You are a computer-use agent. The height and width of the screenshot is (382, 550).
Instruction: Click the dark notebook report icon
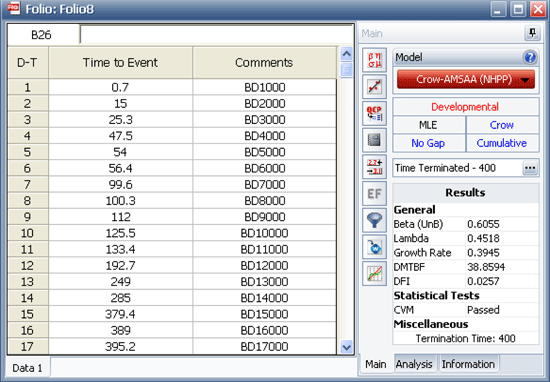(374, 140)
